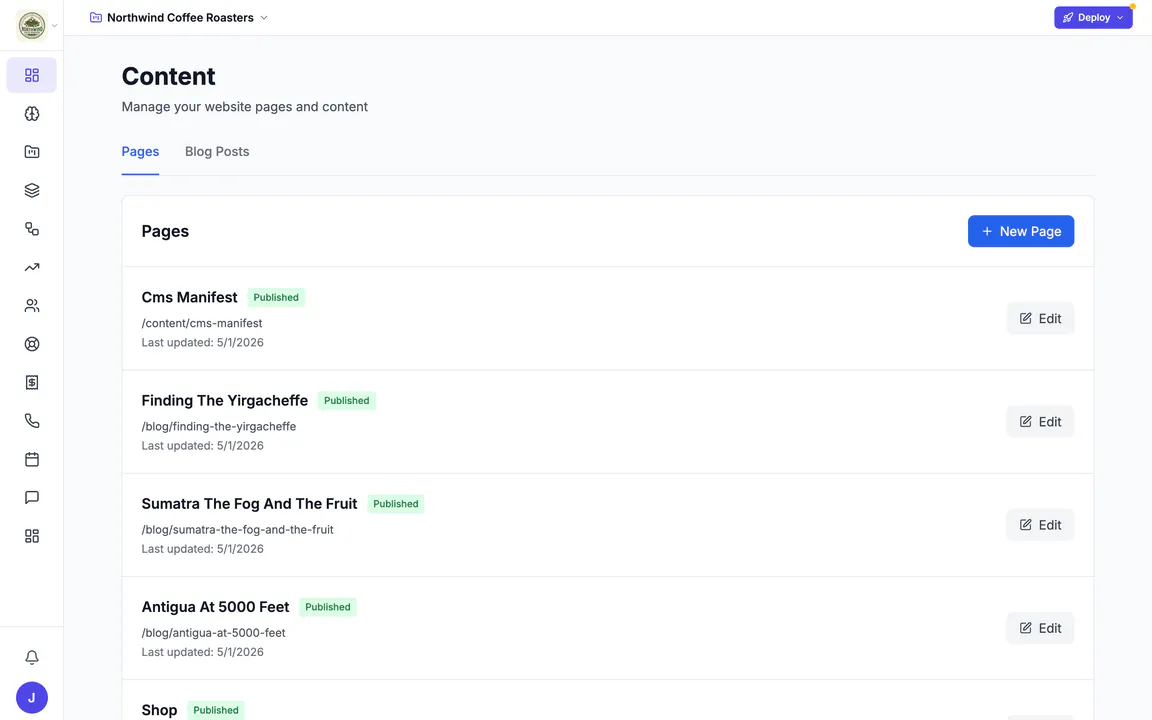Screen dimensions: 1152x720
Task: Click the Cms Manifest title
Action: [190, 297]
